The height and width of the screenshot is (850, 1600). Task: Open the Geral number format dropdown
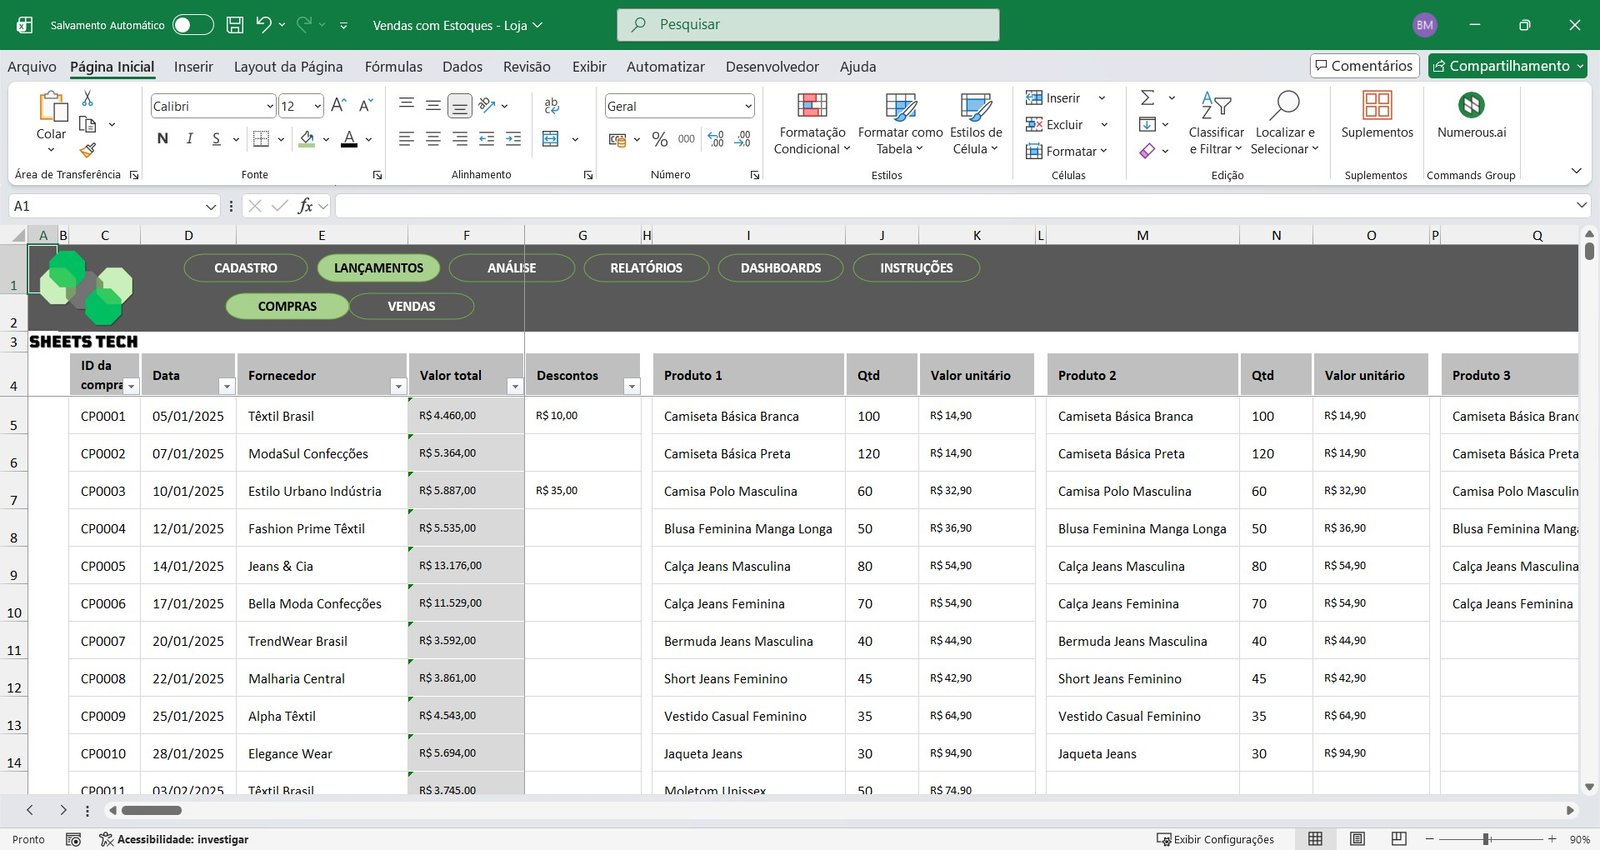pyautogui.click(x=748, y=106)
